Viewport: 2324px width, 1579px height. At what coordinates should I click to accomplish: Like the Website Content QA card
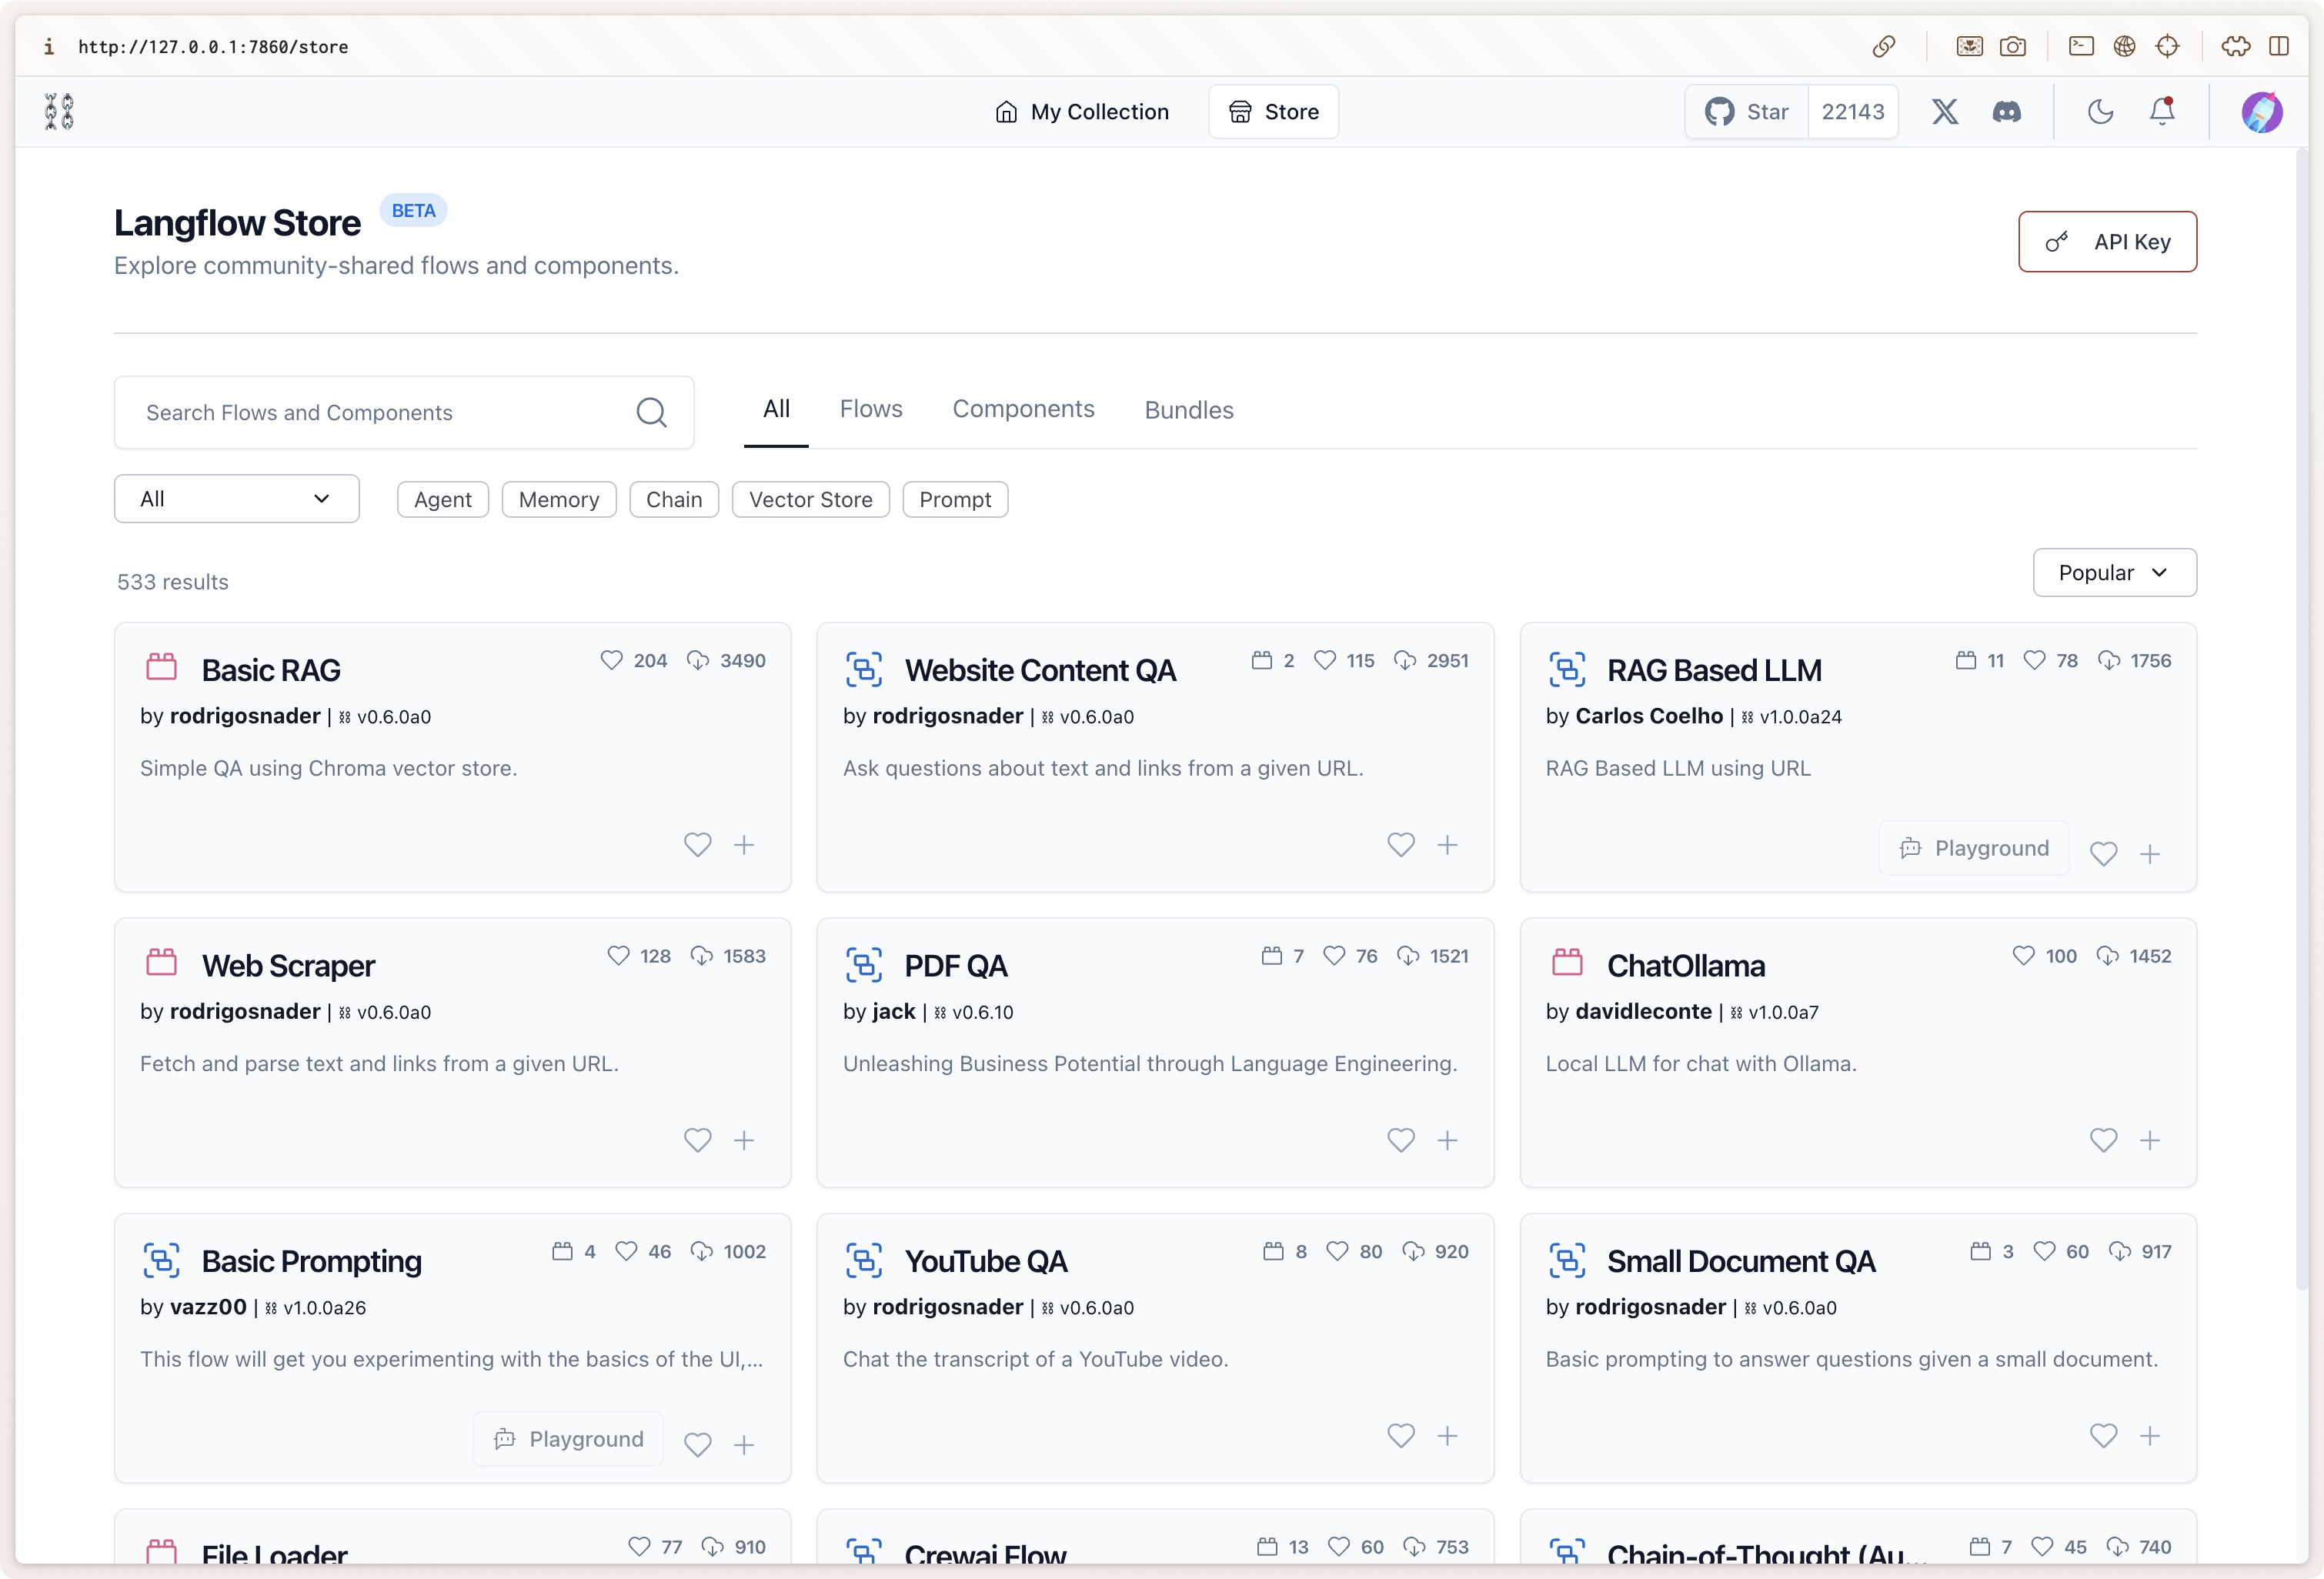[x=1400, y=845]
